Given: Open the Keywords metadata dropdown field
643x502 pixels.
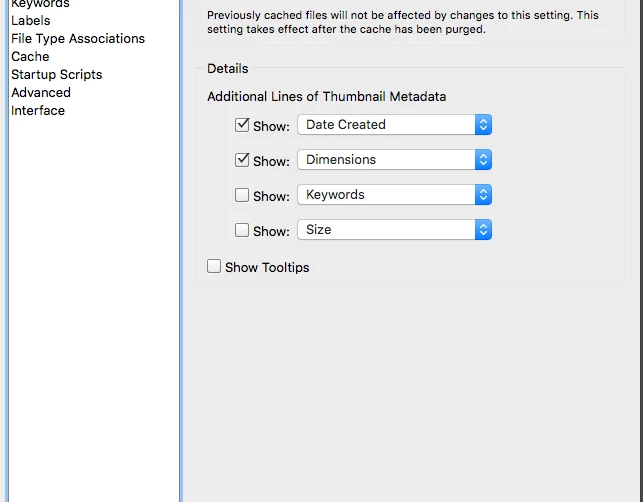Looking at the screenshot, I should pyautogui.click(x=386, y=195).
